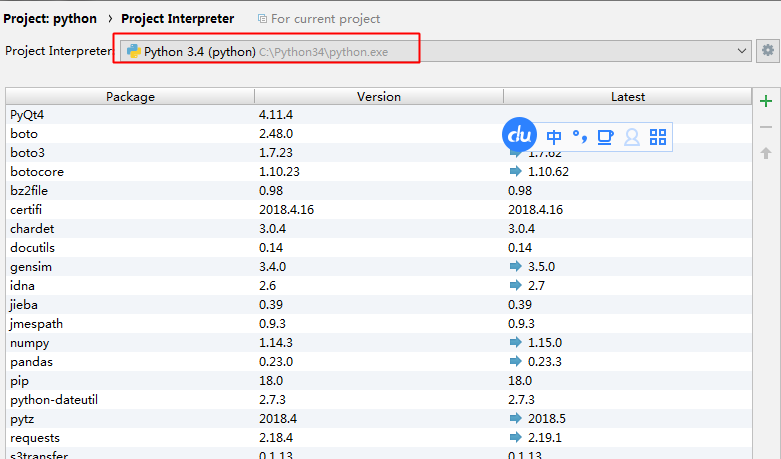The height and width of the screenshot is (459, 781).
Task: Select the bz2file package row
Action: 379,191
